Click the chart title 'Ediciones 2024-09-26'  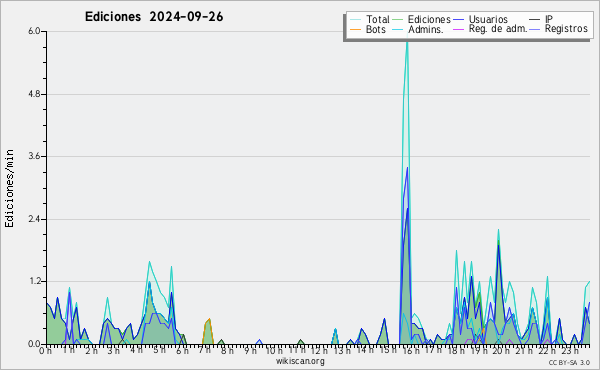[x=154, y=17]
